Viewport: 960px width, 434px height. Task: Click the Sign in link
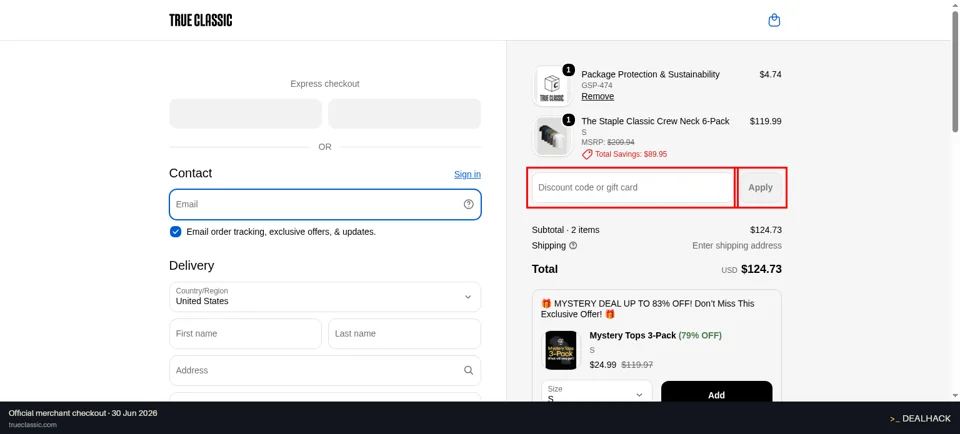tap(467, 174)
